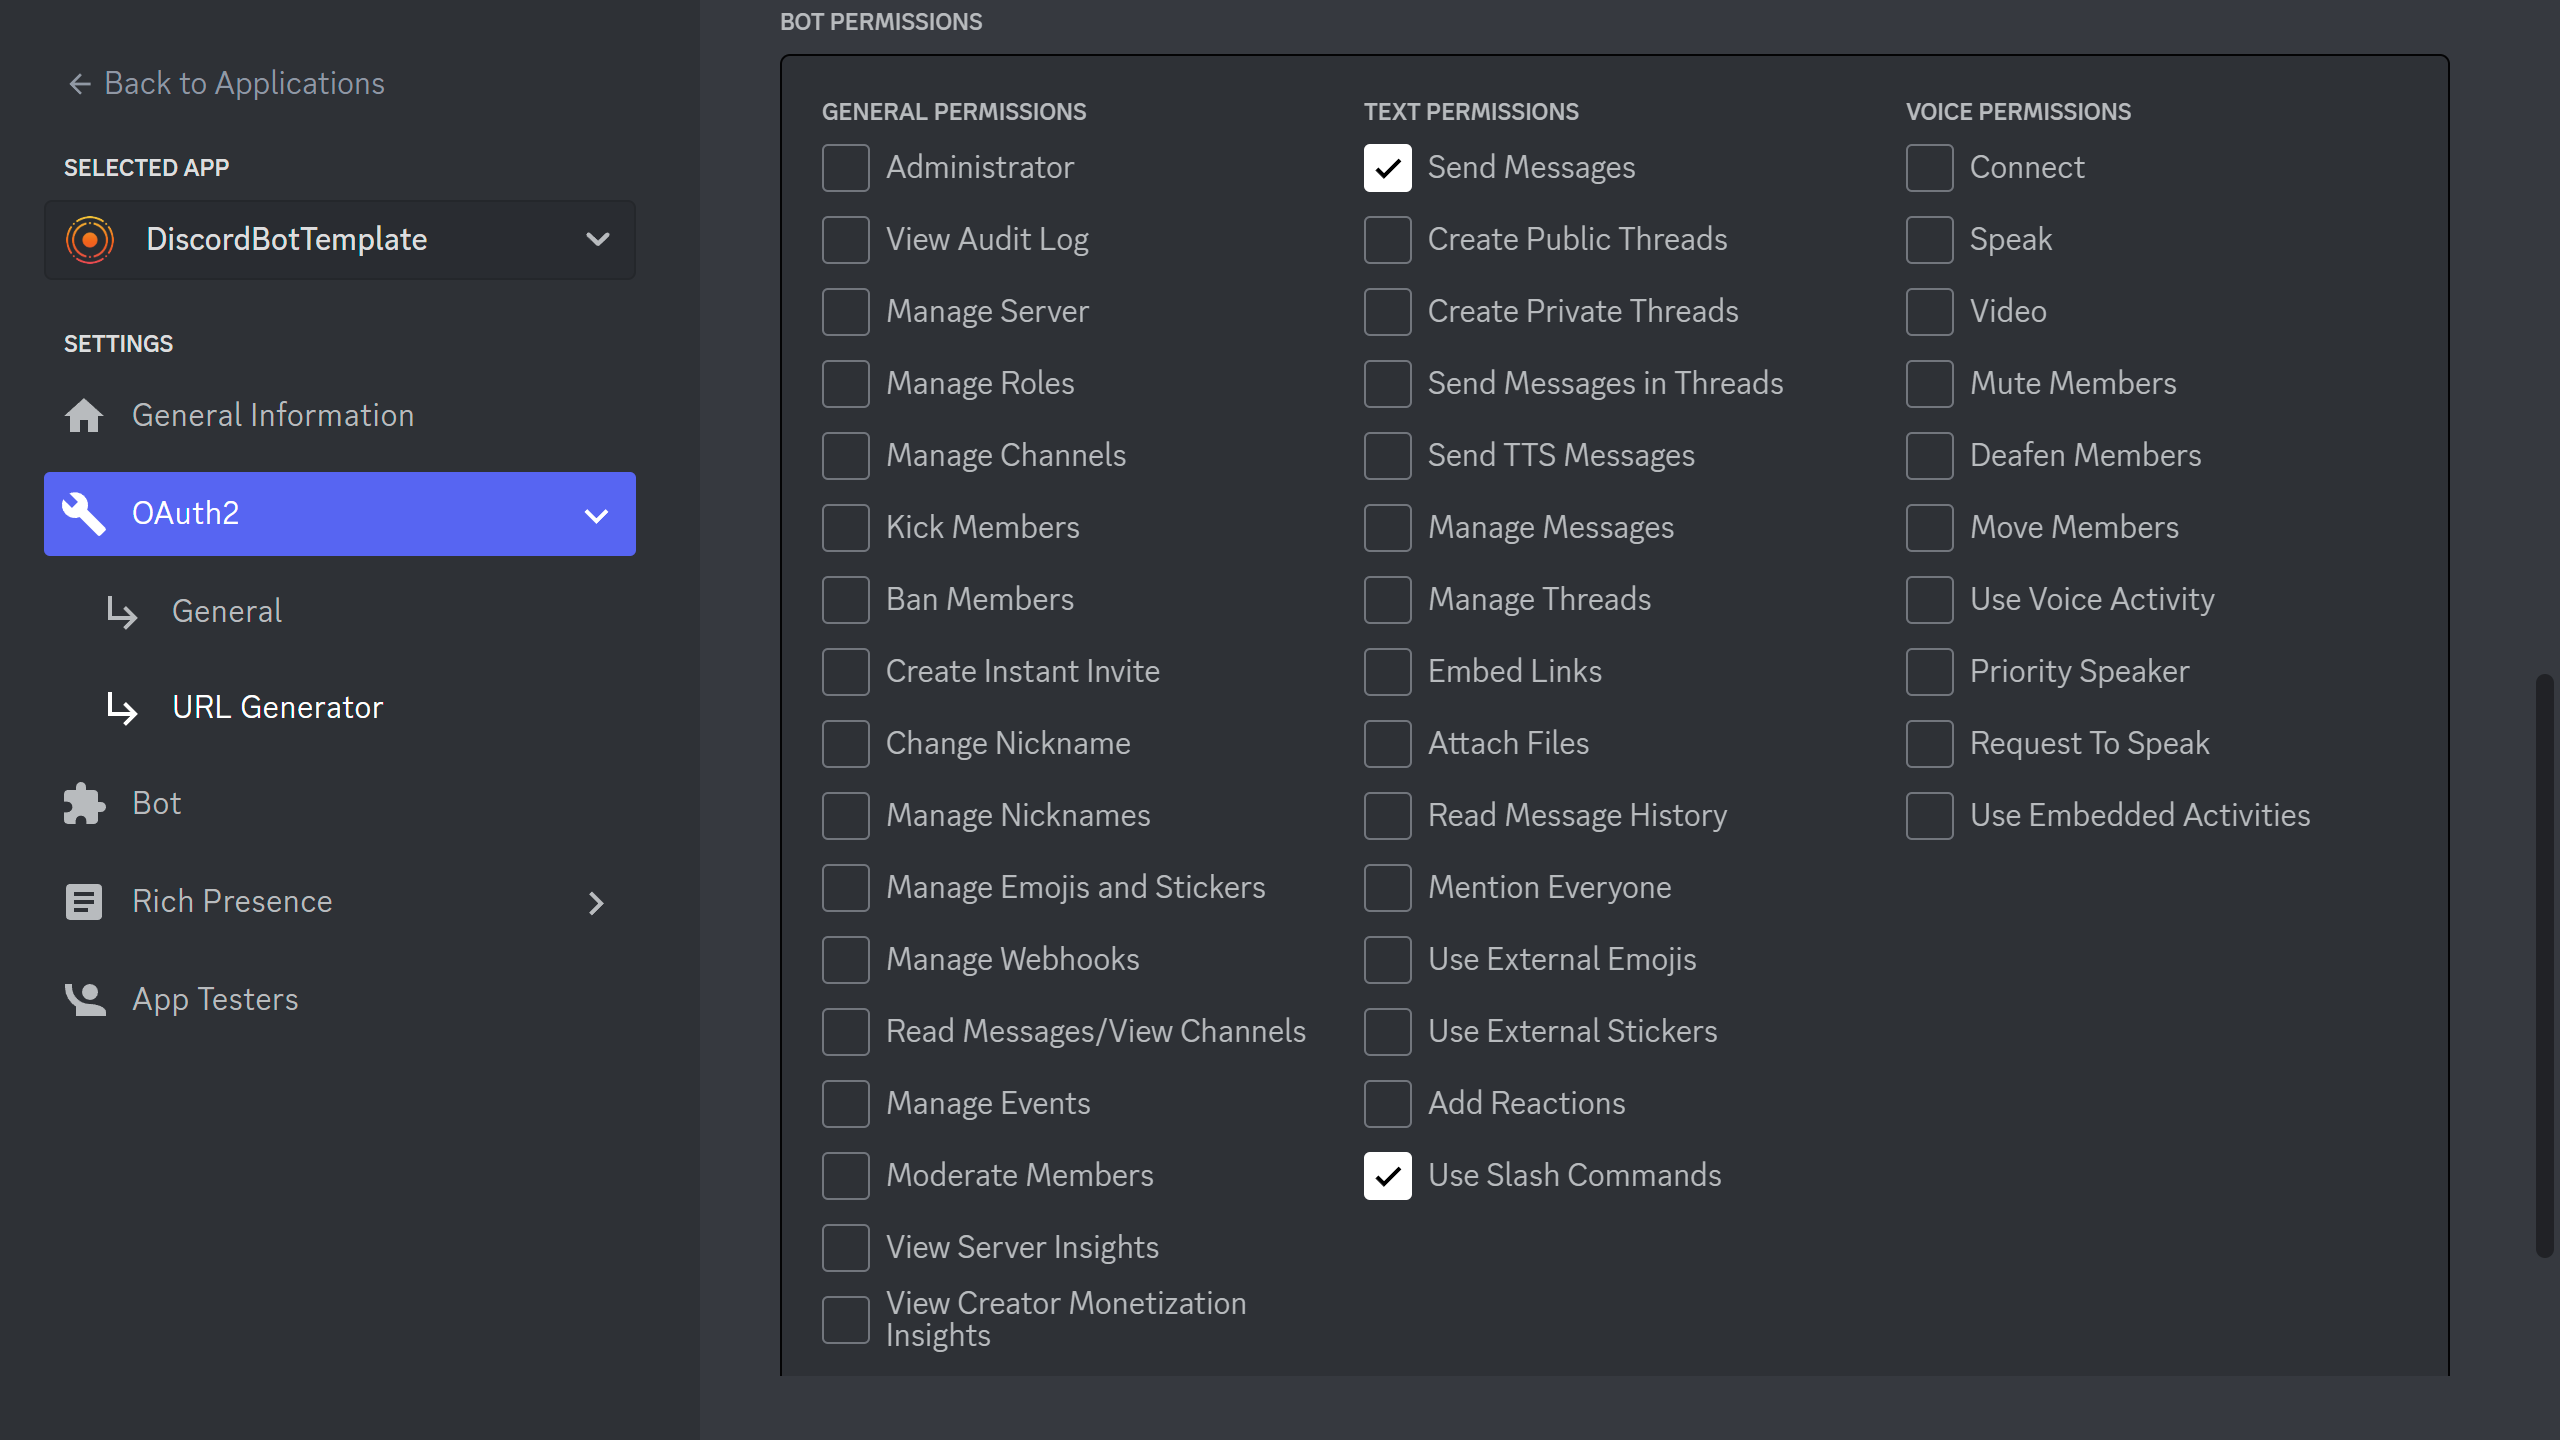Click the OAuth2 wrench icon

tap(84, 513)
